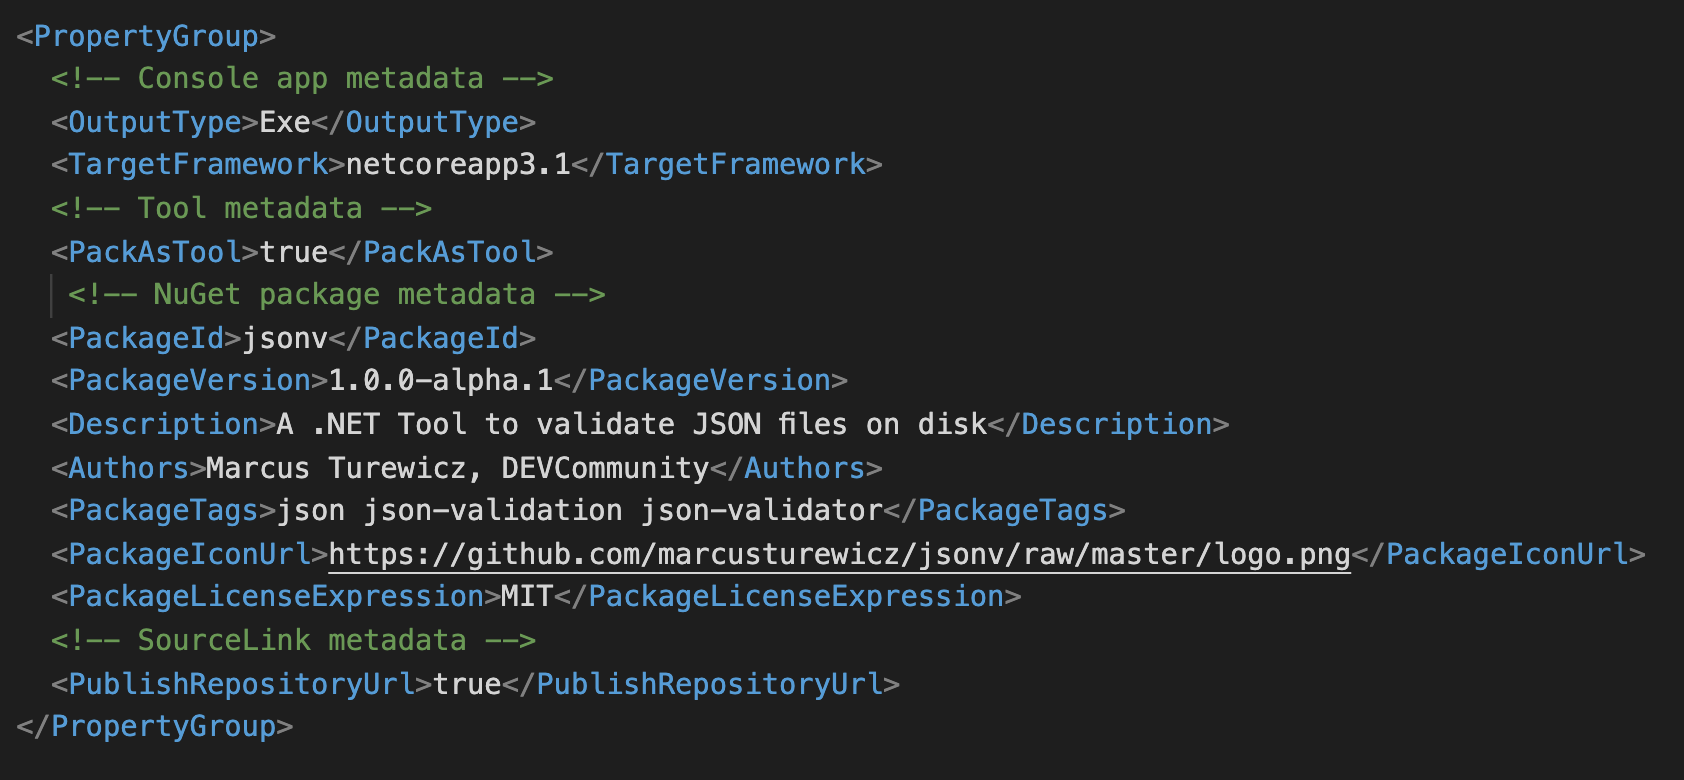The width and height of the screenshot is (1684, 780).
Task: Click the NuGet package metadata comment
Action: pos(336,295)
